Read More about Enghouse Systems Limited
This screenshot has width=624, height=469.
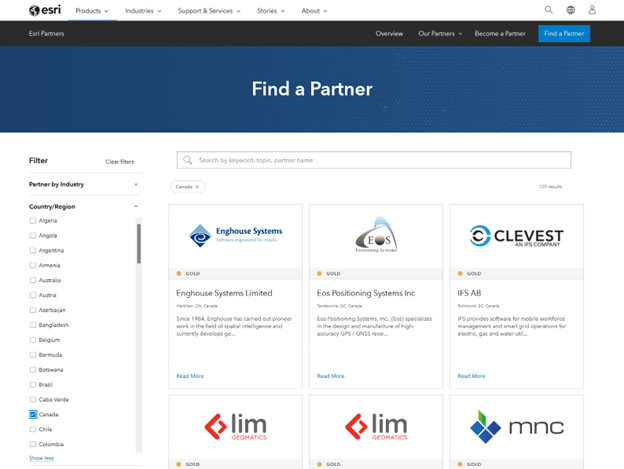(190, 376)
